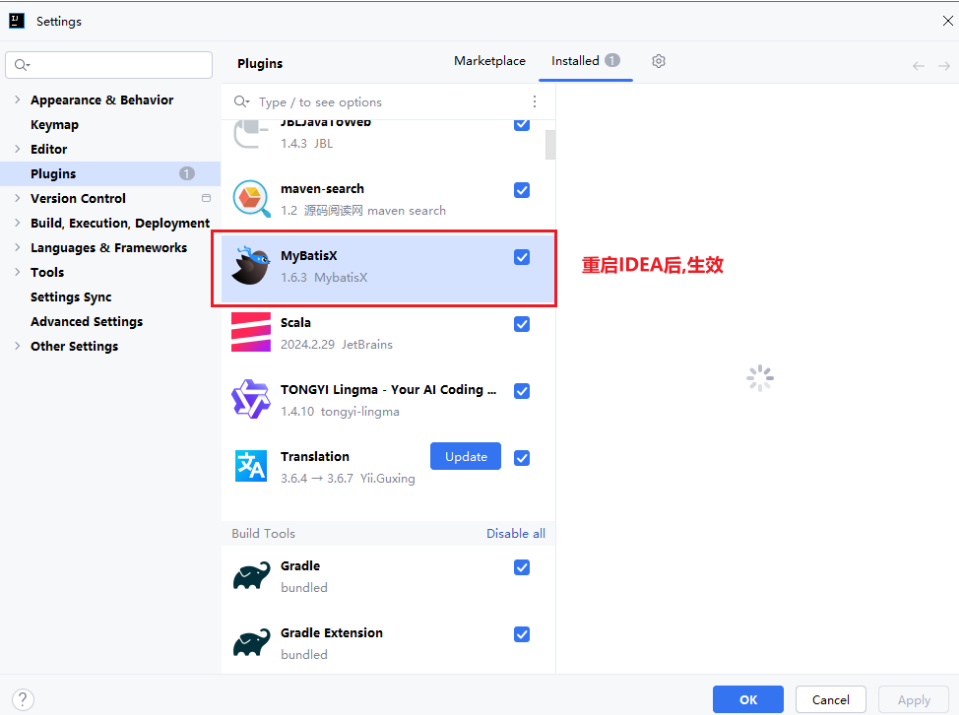Click the Gradle Extension elephant icon
959x715 pixels.
(x=251, y=642)
